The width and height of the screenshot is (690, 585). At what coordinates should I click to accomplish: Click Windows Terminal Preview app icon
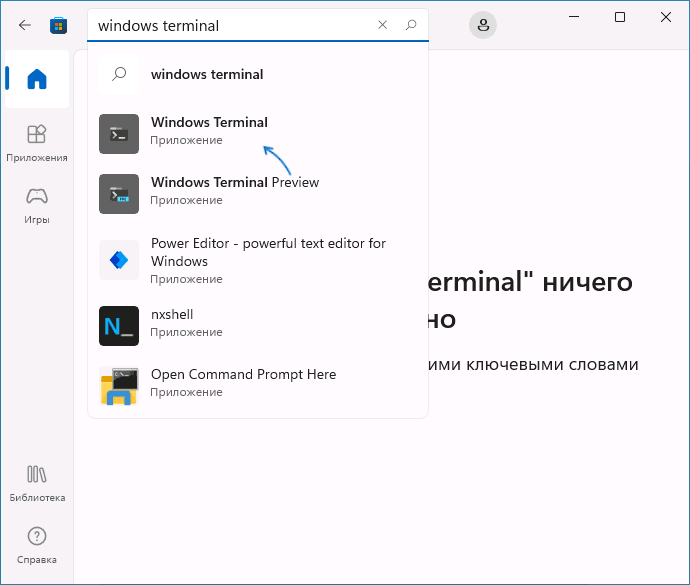point(119,194)
